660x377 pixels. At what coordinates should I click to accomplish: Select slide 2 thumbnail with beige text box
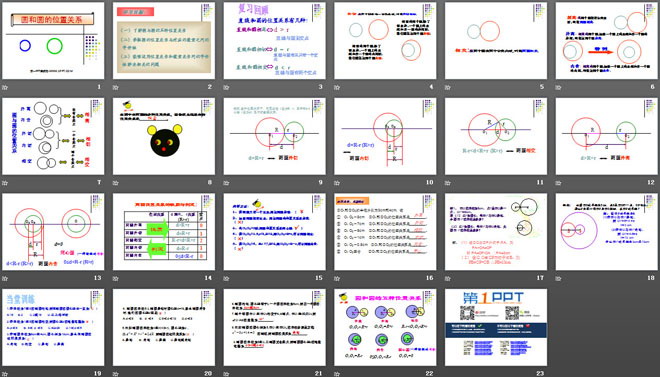pos(164,41)
